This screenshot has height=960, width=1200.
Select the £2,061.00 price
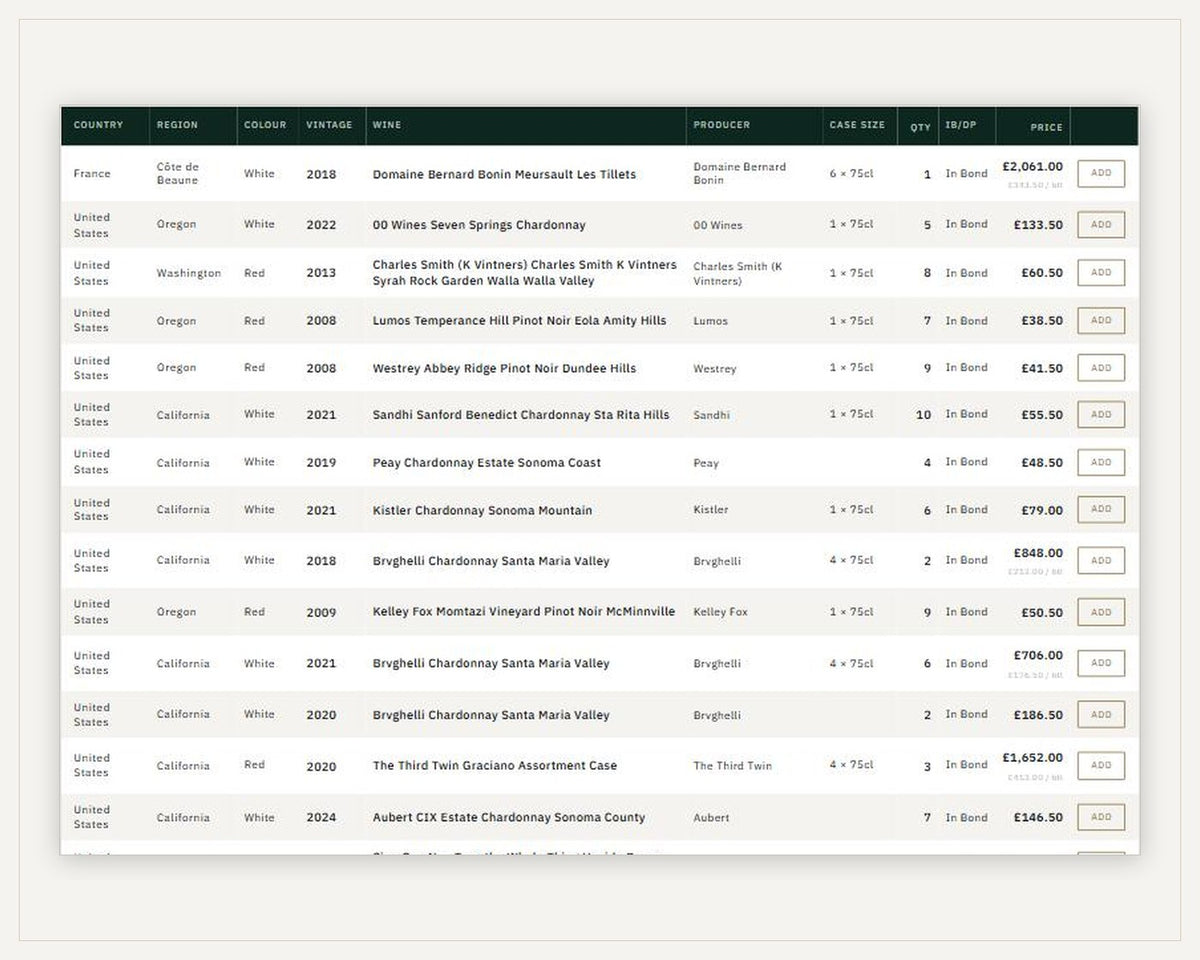click(x=1032, y=167)
